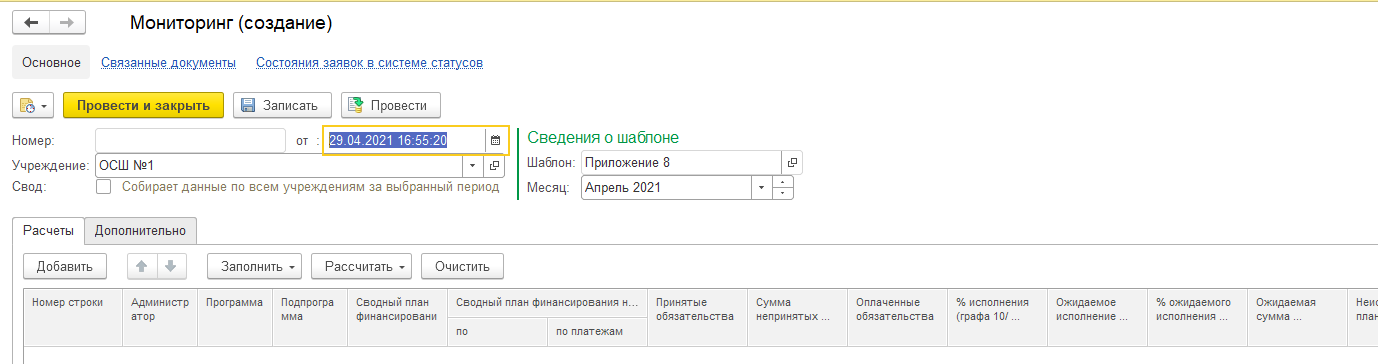Expand the Месяц dropdown list
This screenshot has height=364, width=1378.
[x=762, y=187]
